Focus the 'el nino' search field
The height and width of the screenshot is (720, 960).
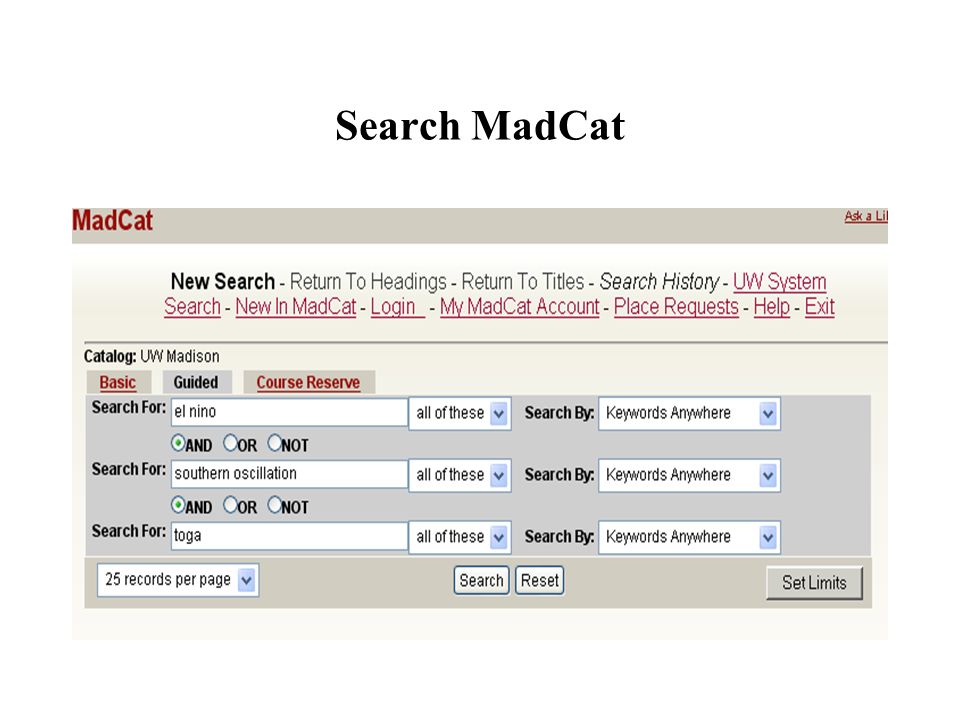[x=289, y=412]
